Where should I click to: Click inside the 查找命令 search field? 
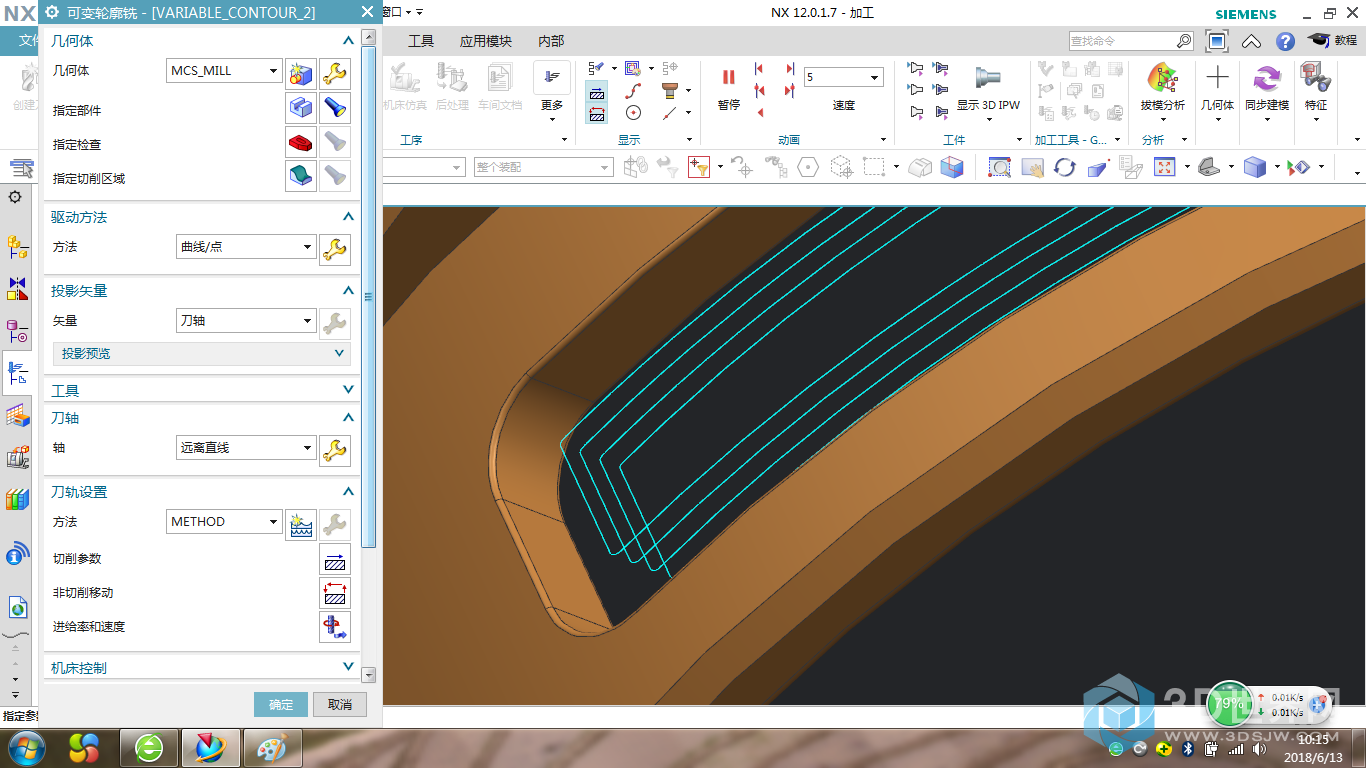[1121, 41]
